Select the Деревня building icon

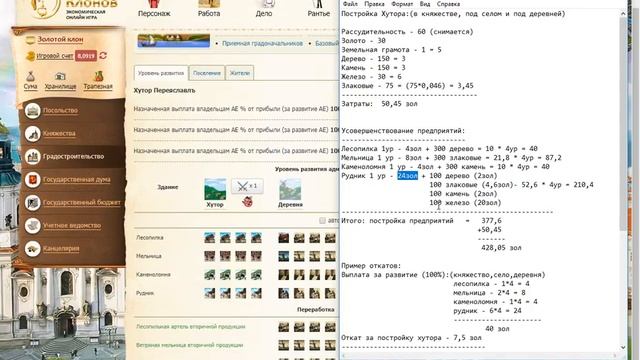(290, 189)
